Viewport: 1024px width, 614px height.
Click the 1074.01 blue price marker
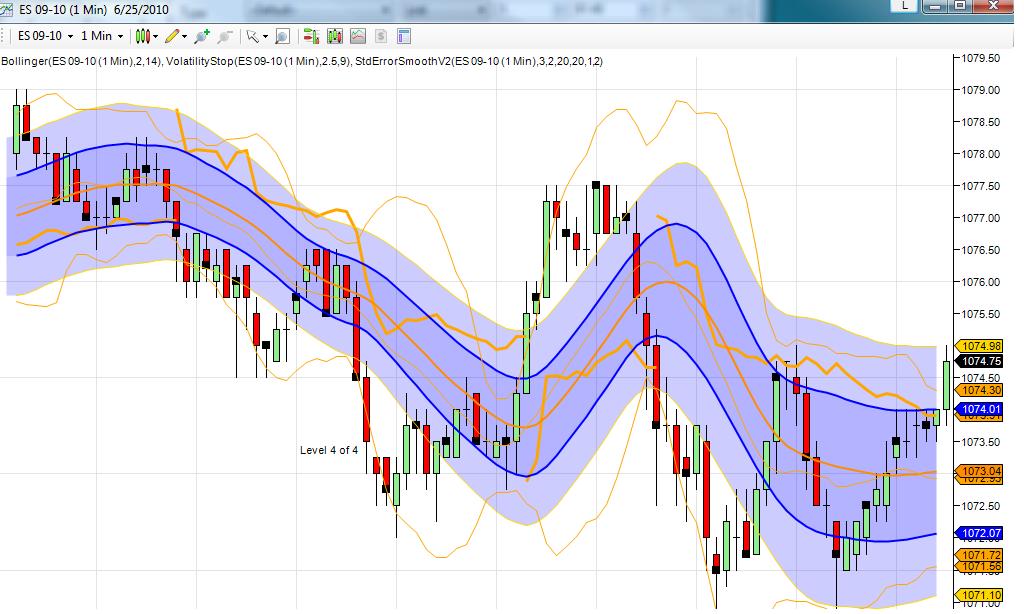click(978, 410)
